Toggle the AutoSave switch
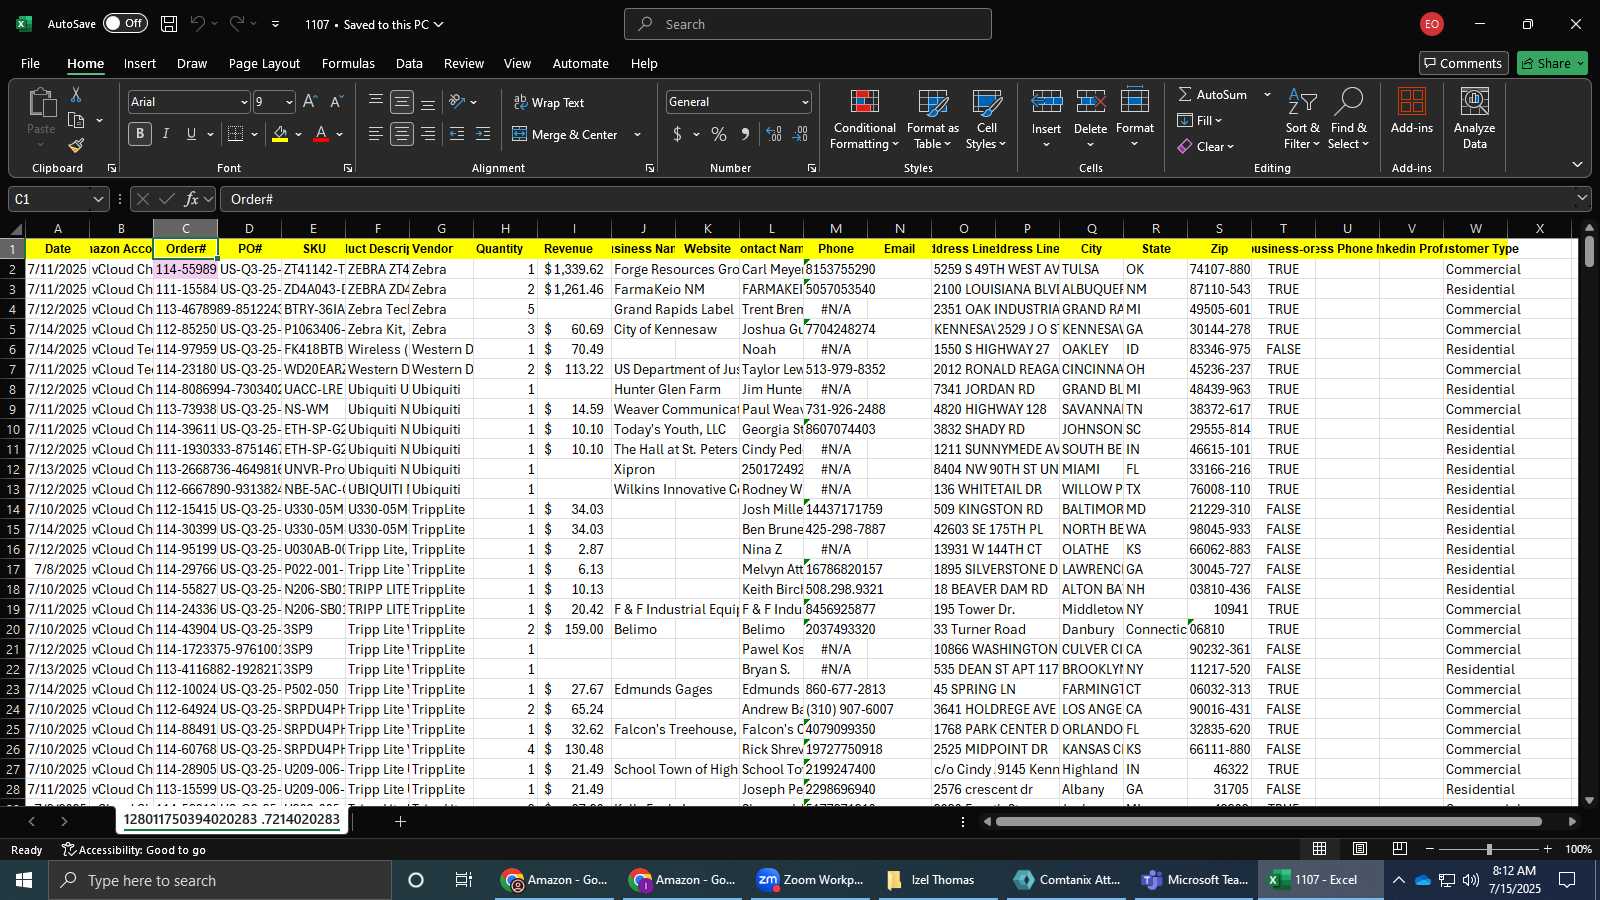1600x900 pixels. [125, 24]
